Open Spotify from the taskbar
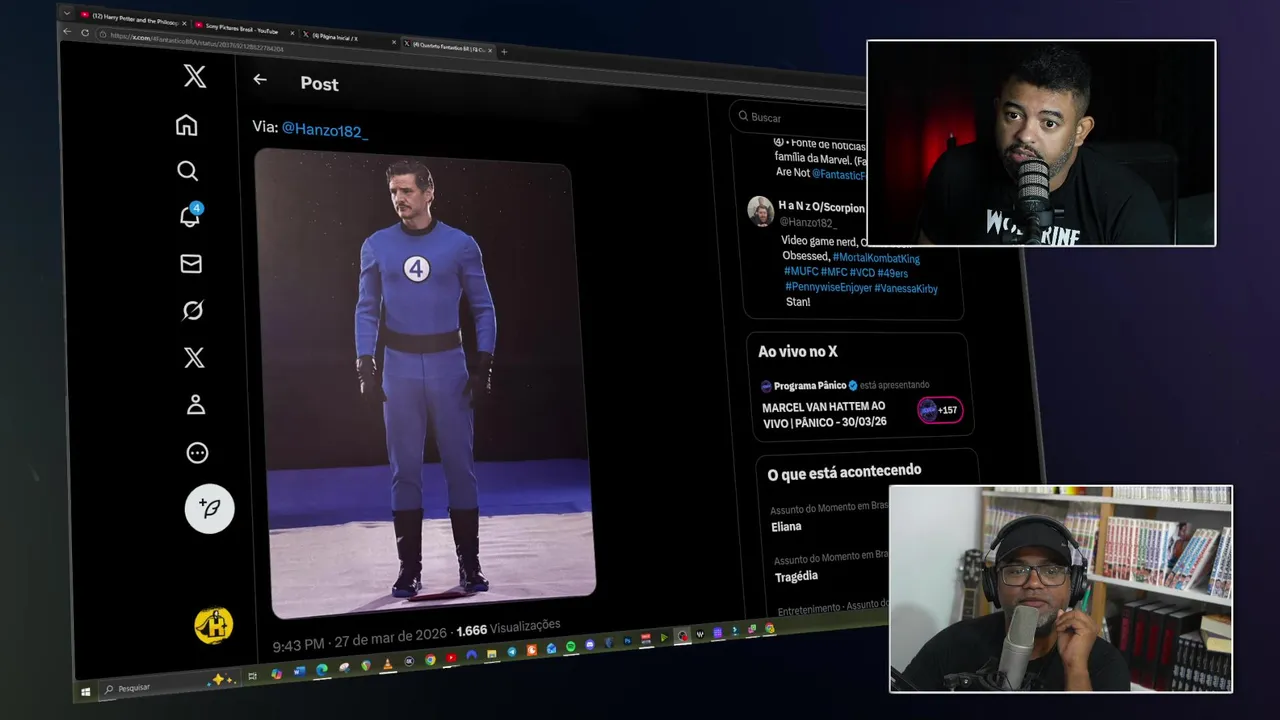The image size is (1280, 720). coord(570,646)
